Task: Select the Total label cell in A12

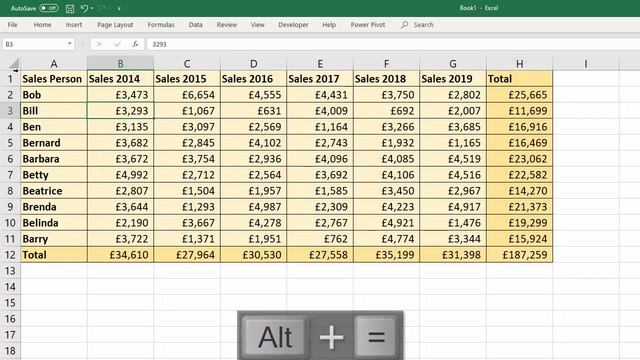Action: (x=53, y=255)
